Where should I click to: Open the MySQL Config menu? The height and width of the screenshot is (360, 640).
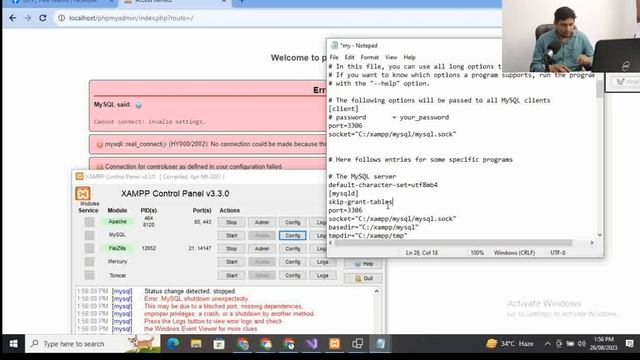(x=293, y=236)
